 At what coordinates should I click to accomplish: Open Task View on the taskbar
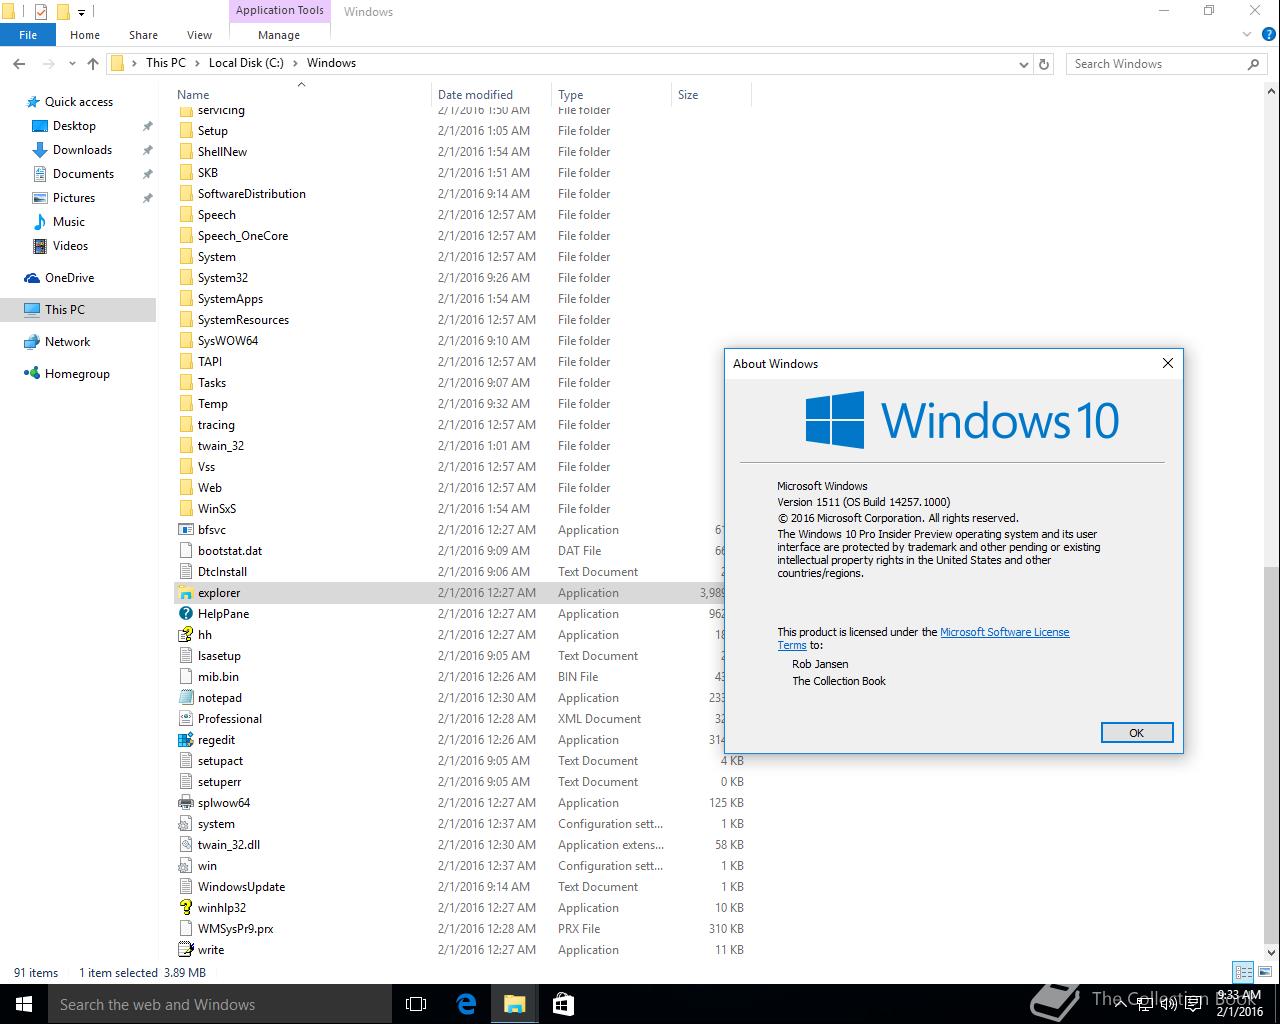point(416,1004)
